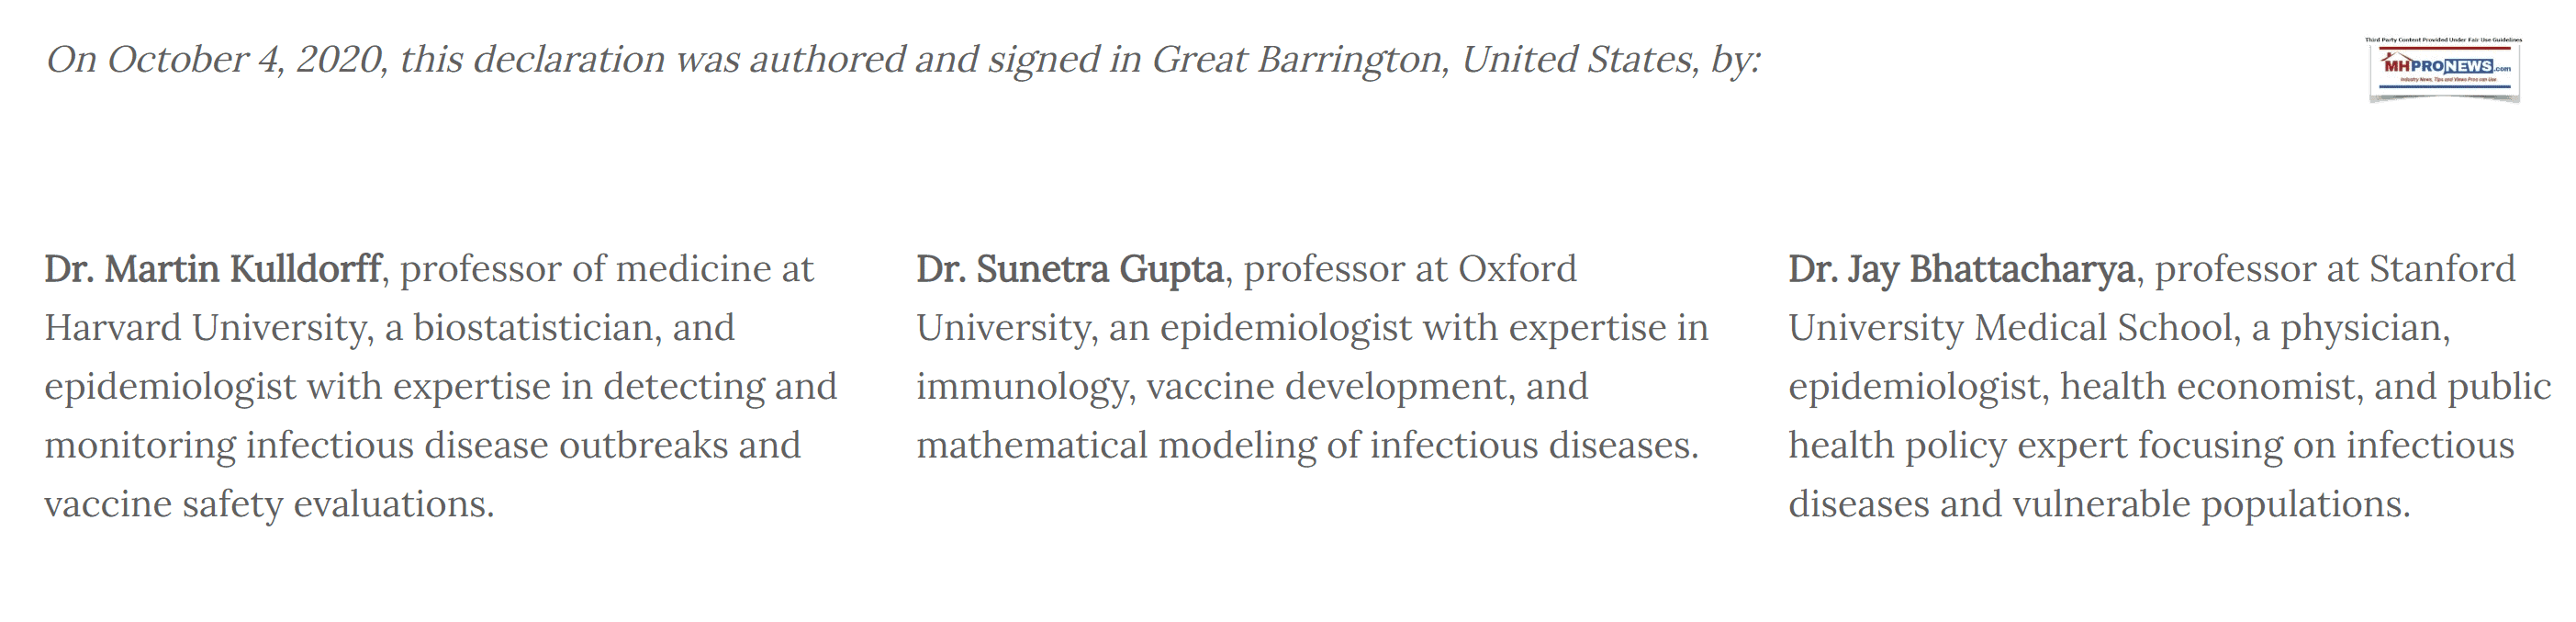
Task: Click 'immunology, vaccine development' line
Action: 1251,386
